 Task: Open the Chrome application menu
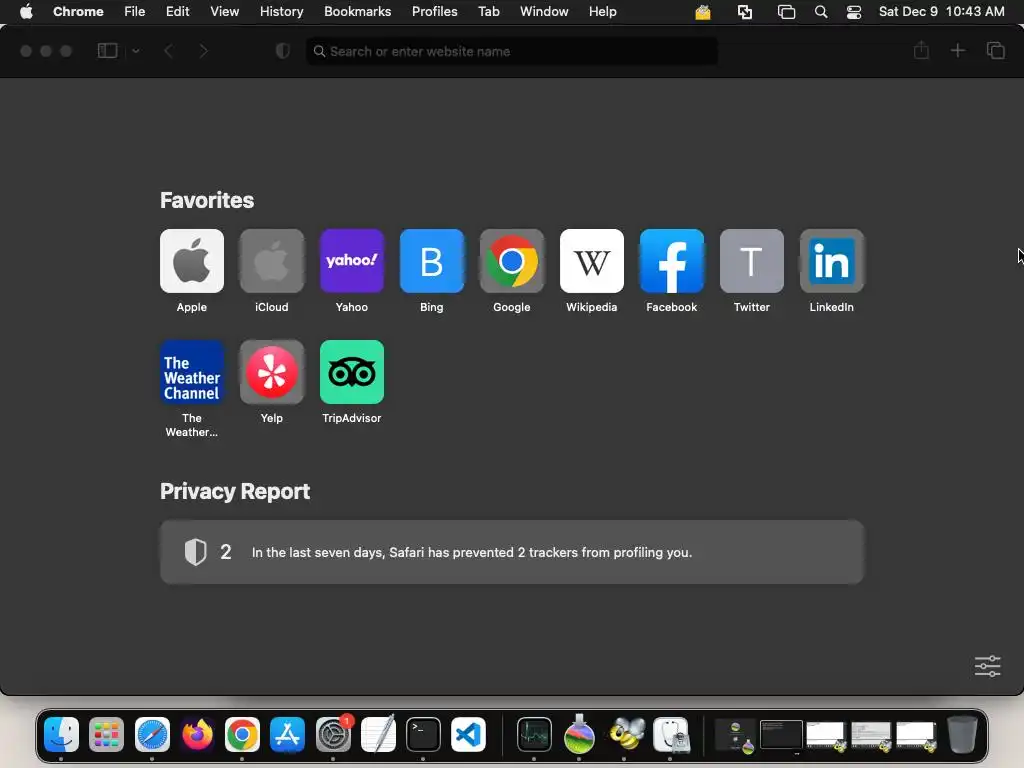pyautogui.click(x=78, y=12)
